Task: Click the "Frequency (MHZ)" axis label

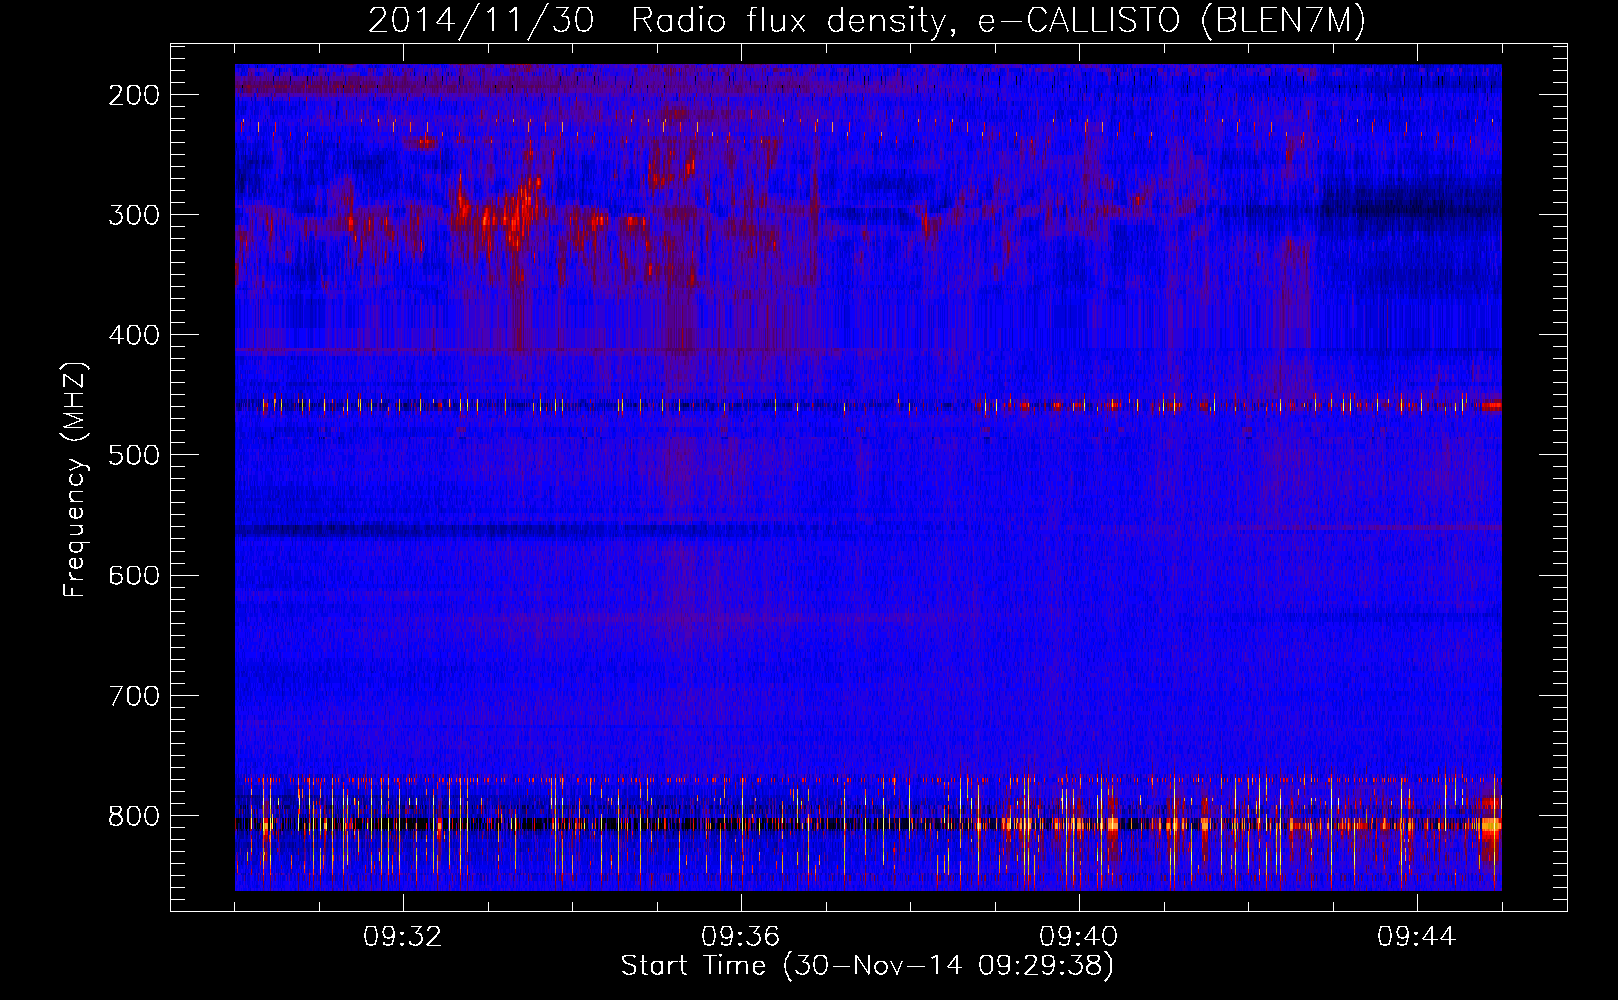Action: pyautogui.click(x=75, y=480)
